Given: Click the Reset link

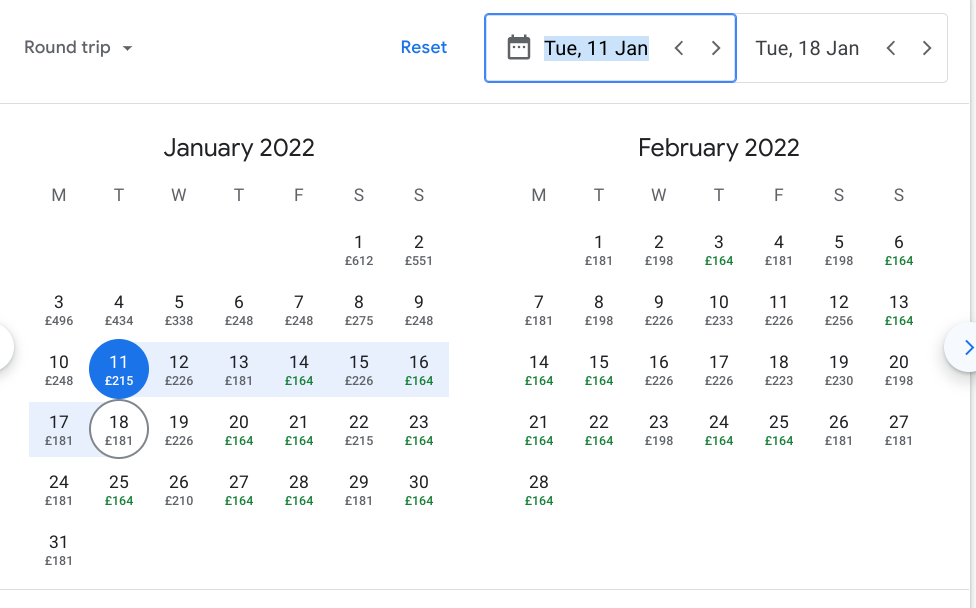Looking at the screenshot, I should (423, 47).
